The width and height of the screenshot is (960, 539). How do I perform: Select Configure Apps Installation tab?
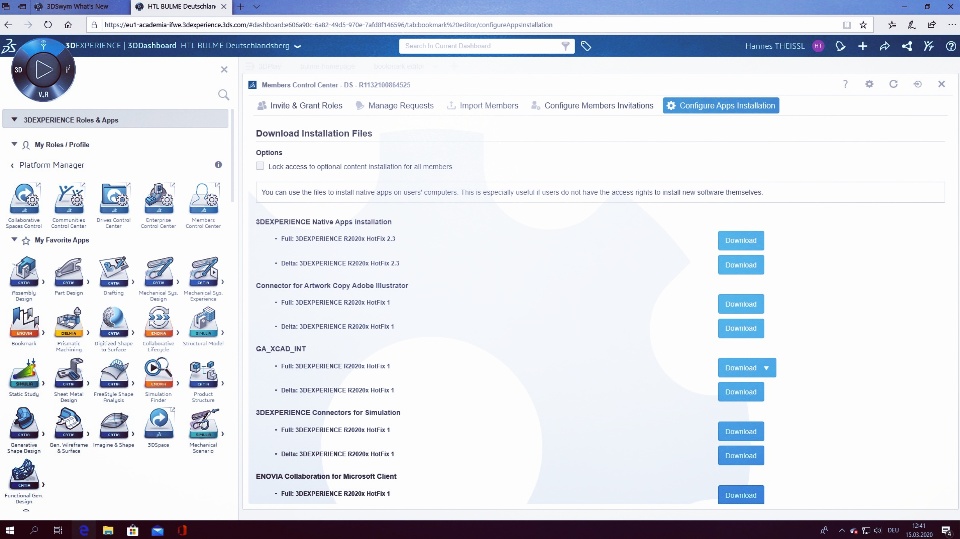click(721, 105)
